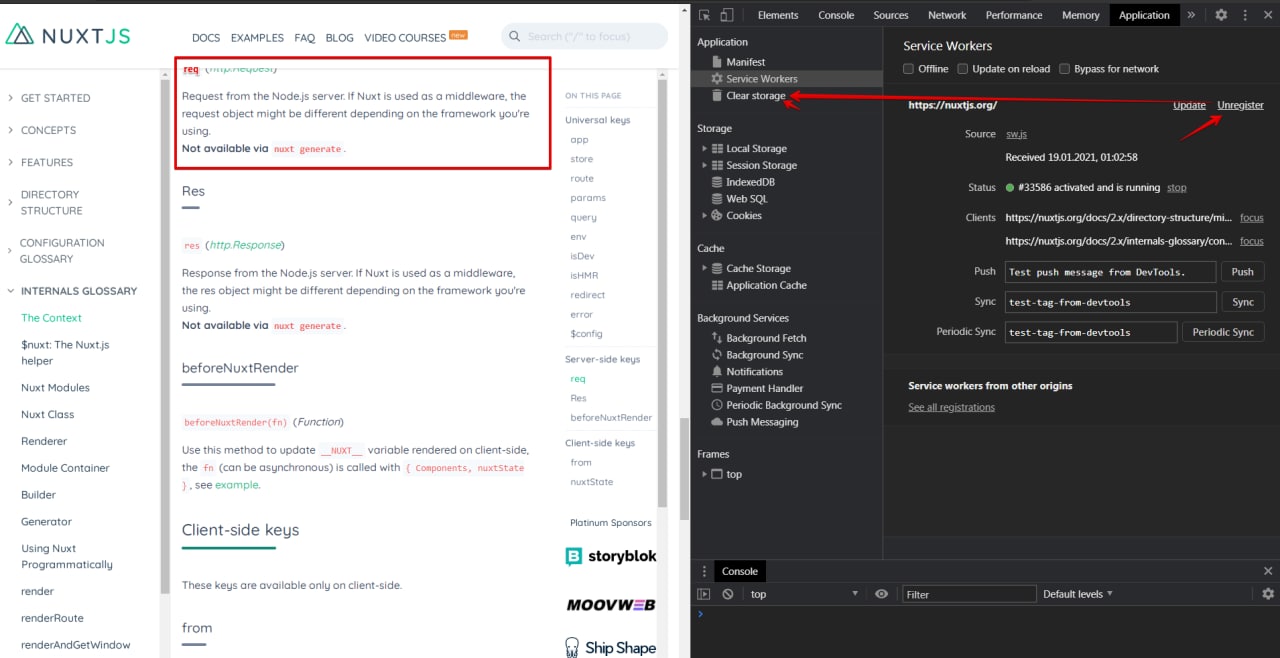Expand Cache Storage tree

click(x=704, y=268)
